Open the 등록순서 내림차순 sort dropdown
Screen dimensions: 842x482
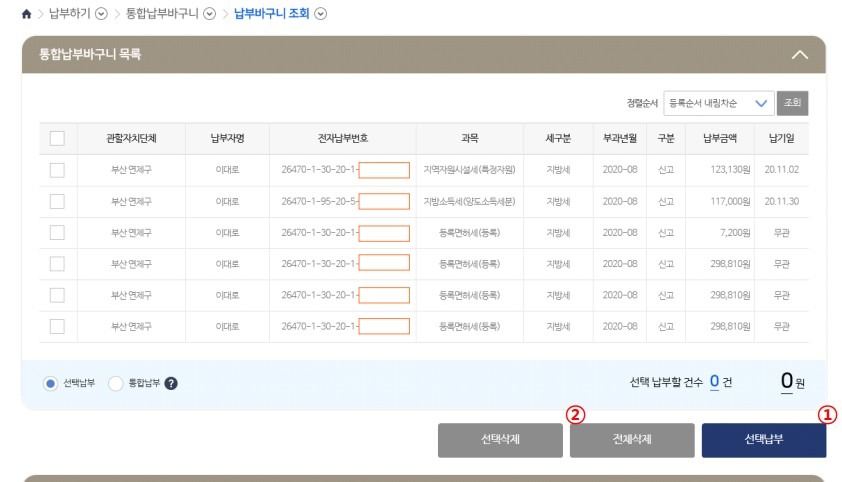(718, 103)
